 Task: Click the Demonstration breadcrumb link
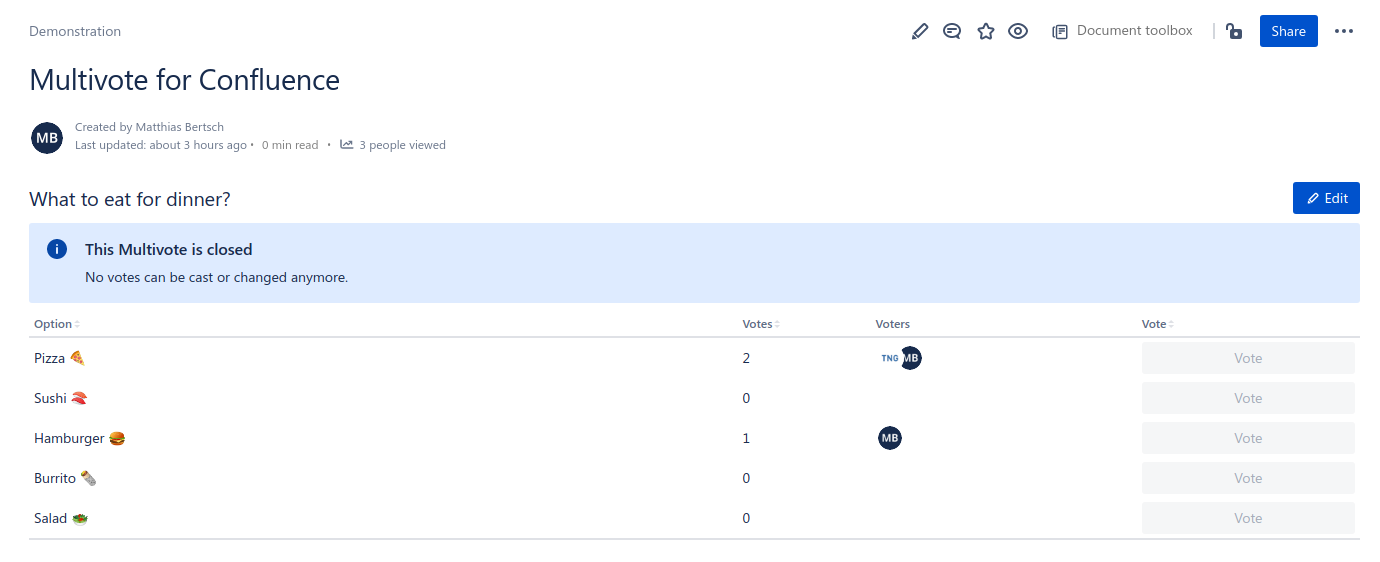click(x=75, y=32)
